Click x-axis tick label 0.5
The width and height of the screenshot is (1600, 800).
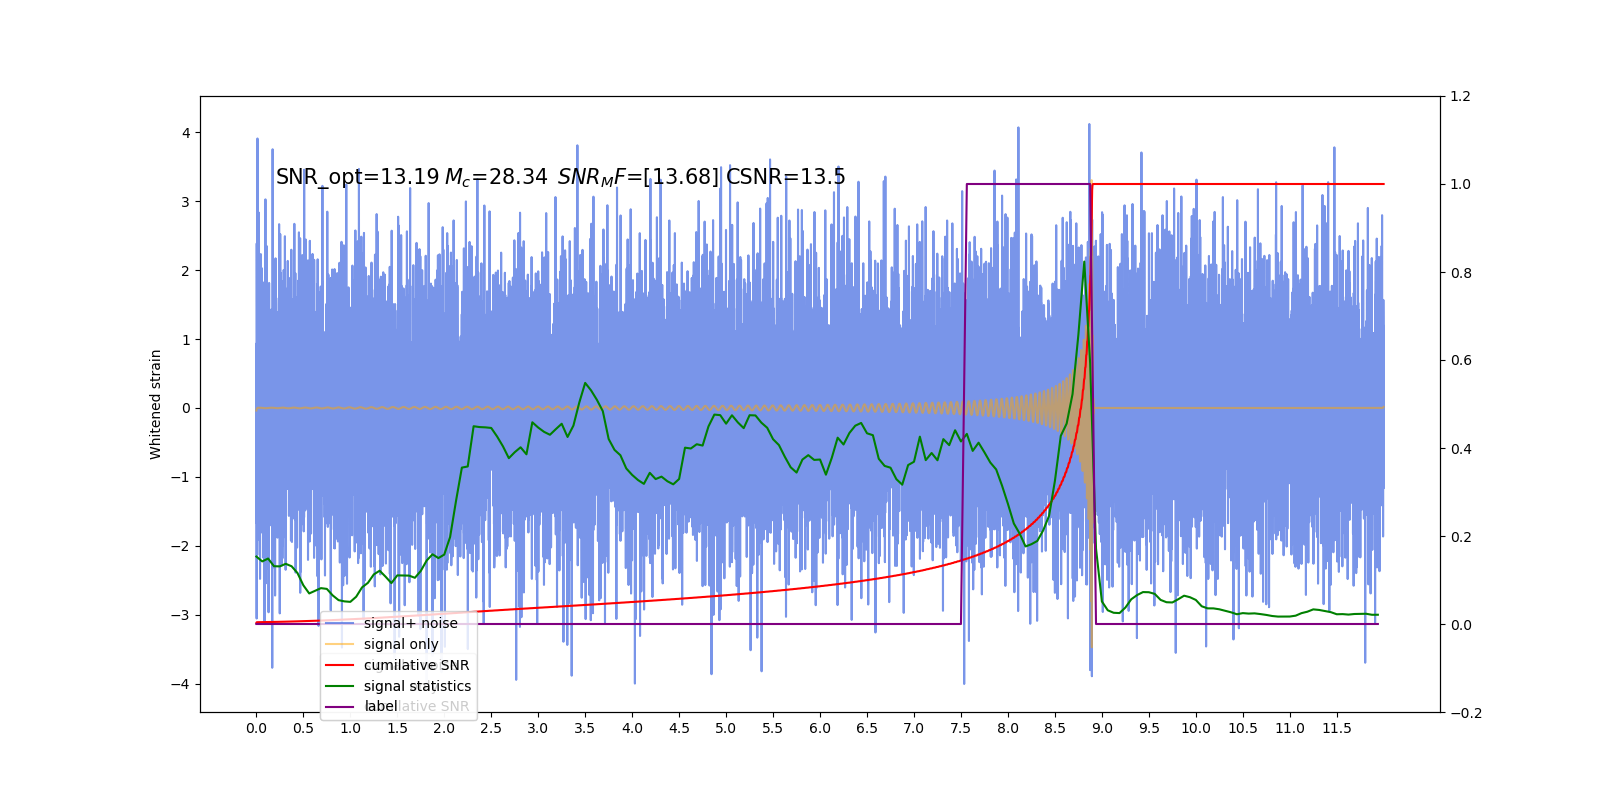pyautogui.click(x=303, y=728)
